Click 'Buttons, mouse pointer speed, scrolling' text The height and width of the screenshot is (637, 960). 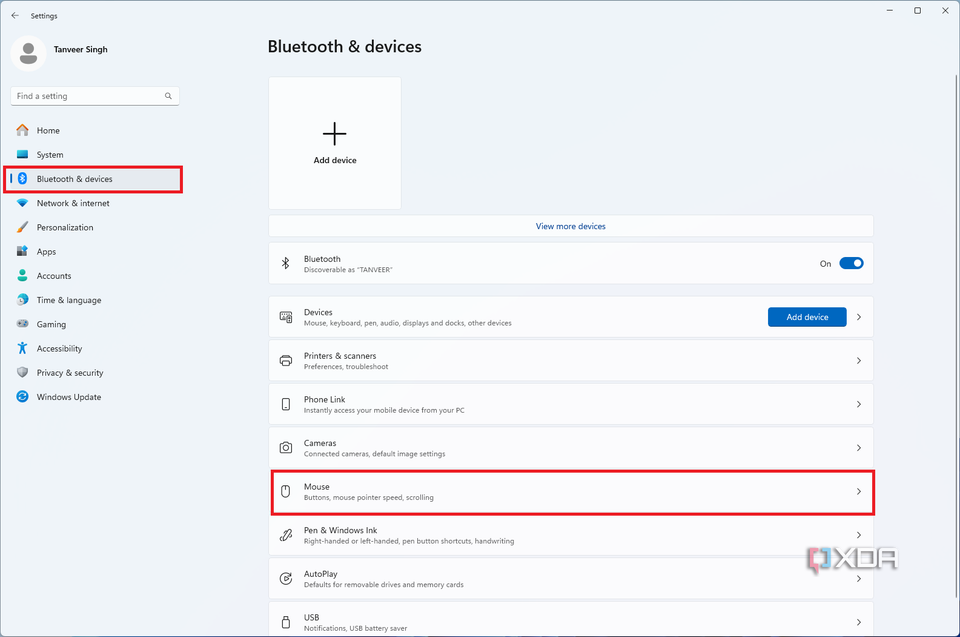tap(369, 497)
